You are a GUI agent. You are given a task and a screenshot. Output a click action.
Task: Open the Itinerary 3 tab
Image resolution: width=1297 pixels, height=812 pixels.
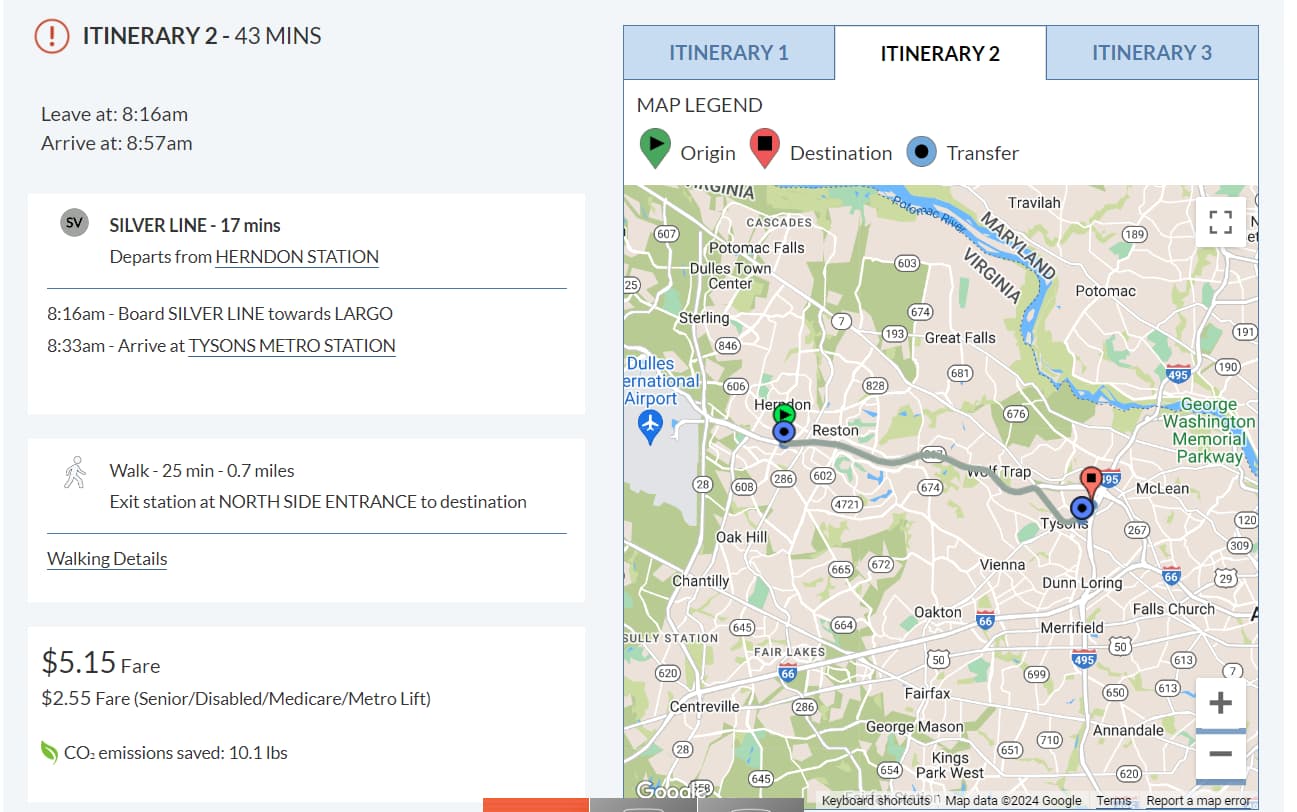1152,53
